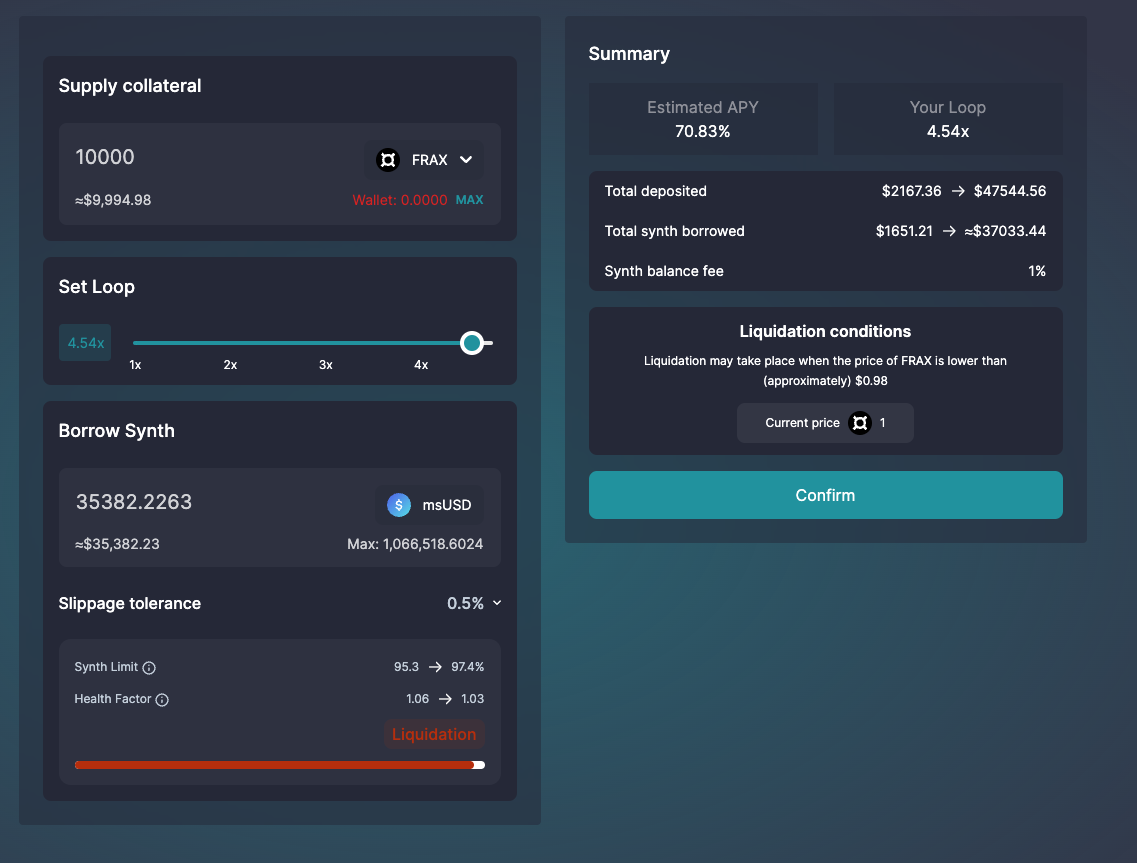Click the FRAX icon beside Current price
The width and height of the screenshot is (1137, 863).
click(x=860, y=423)
